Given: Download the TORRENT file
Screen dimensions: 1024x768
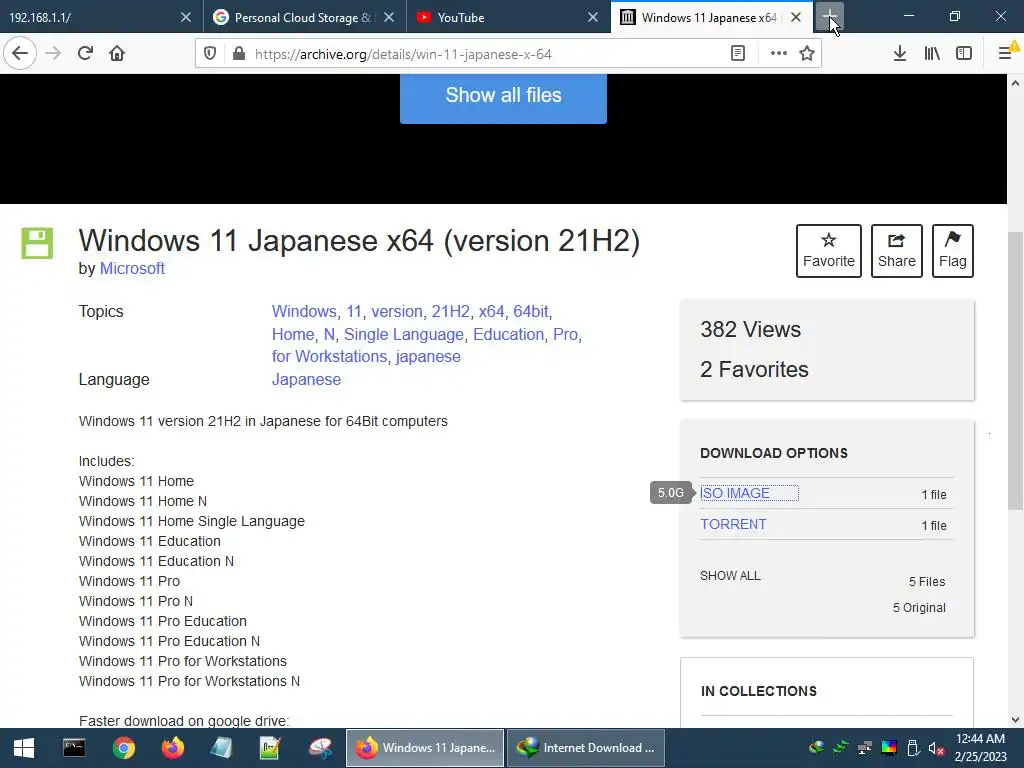Looking at the screenshot, I should point(733,524).
